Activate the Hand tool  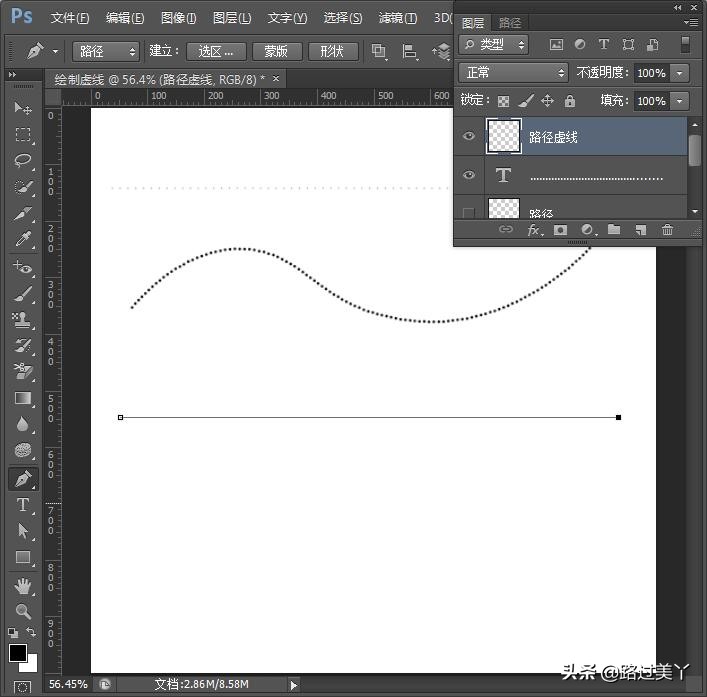[x=23, y=585]
